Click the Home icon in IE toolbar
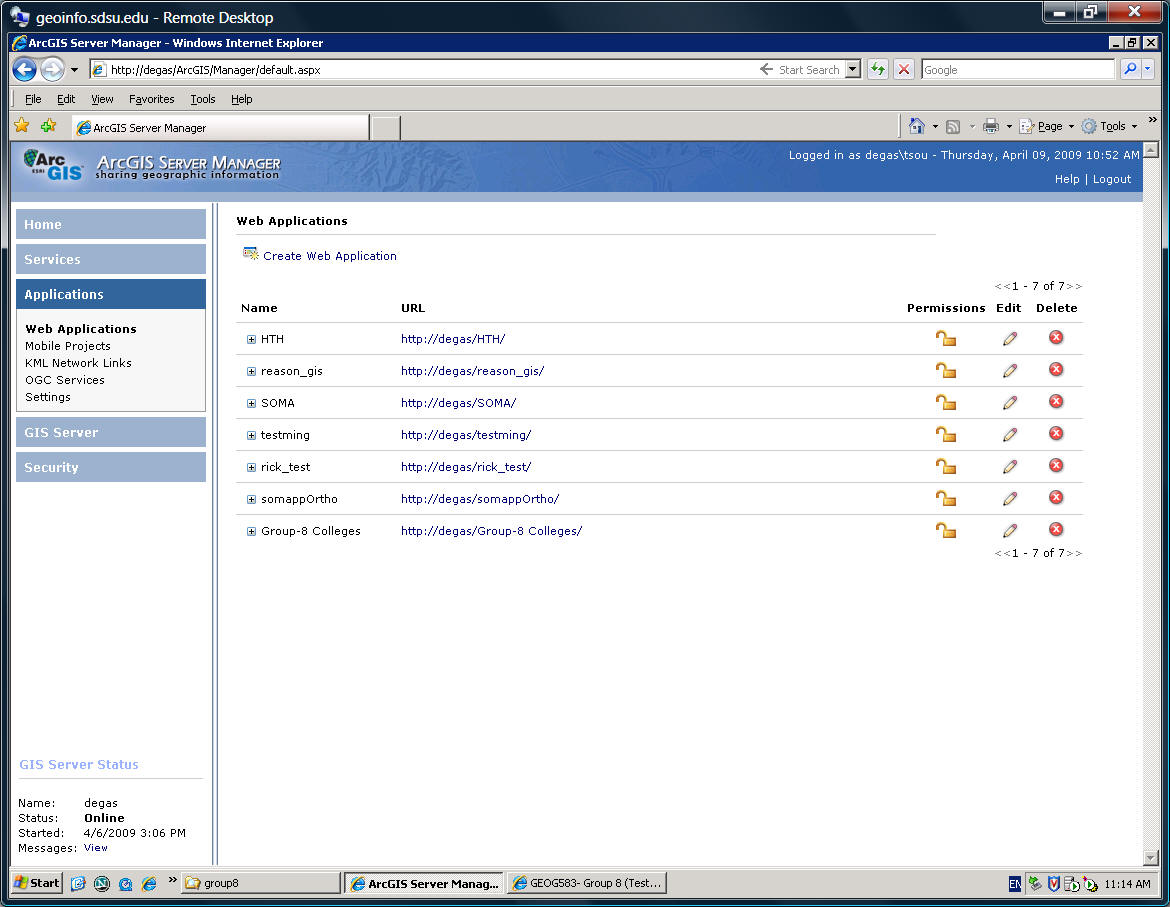1170x907 pixels. tap(916, 126)
